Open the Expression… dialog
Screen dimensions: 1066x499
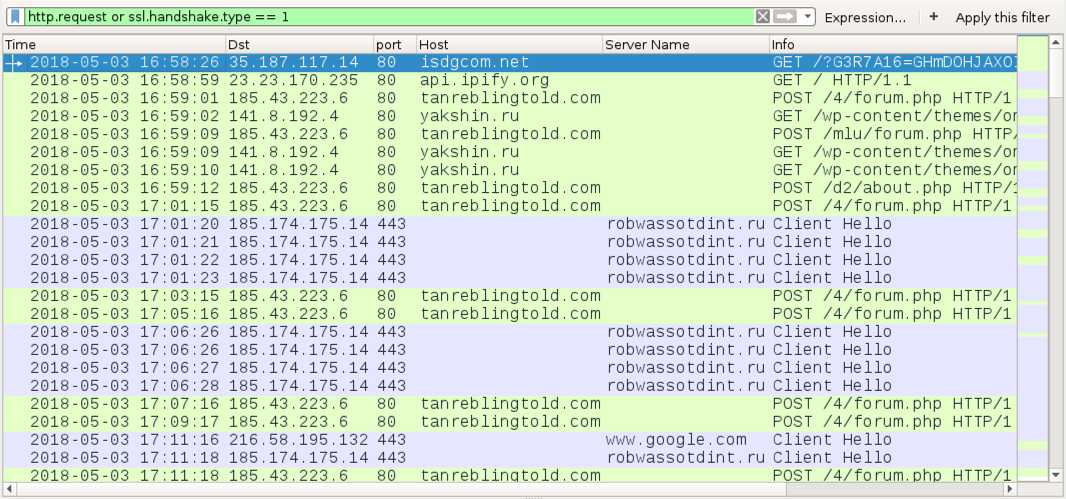click(865, 18)
